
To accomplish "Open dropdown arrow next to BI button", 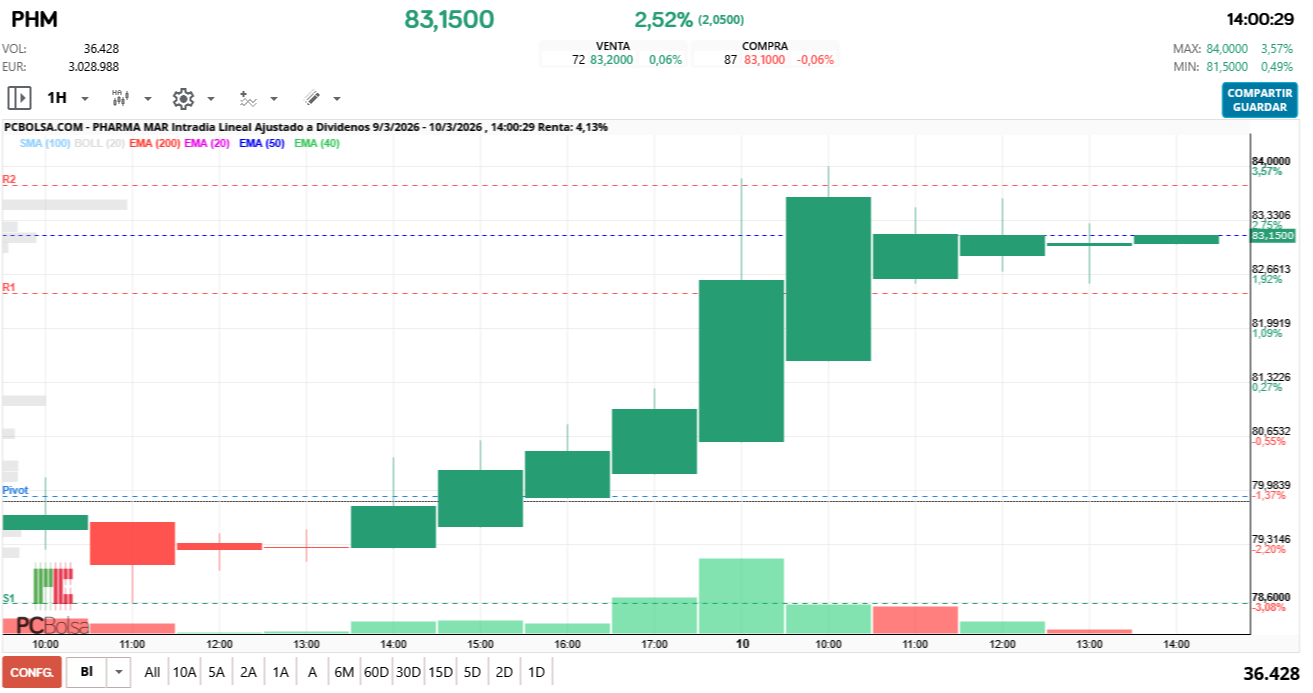I will click(119, 672).
